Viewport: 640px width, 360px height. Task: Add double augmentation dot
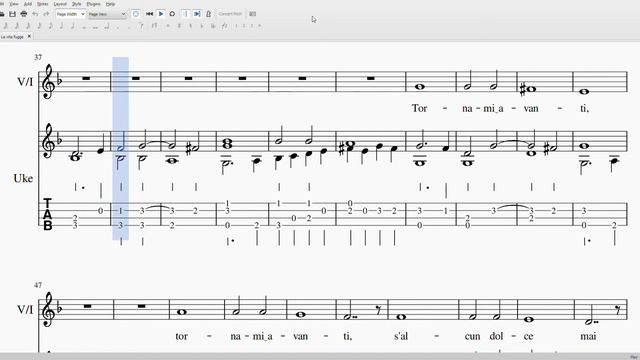coord(129,27)
